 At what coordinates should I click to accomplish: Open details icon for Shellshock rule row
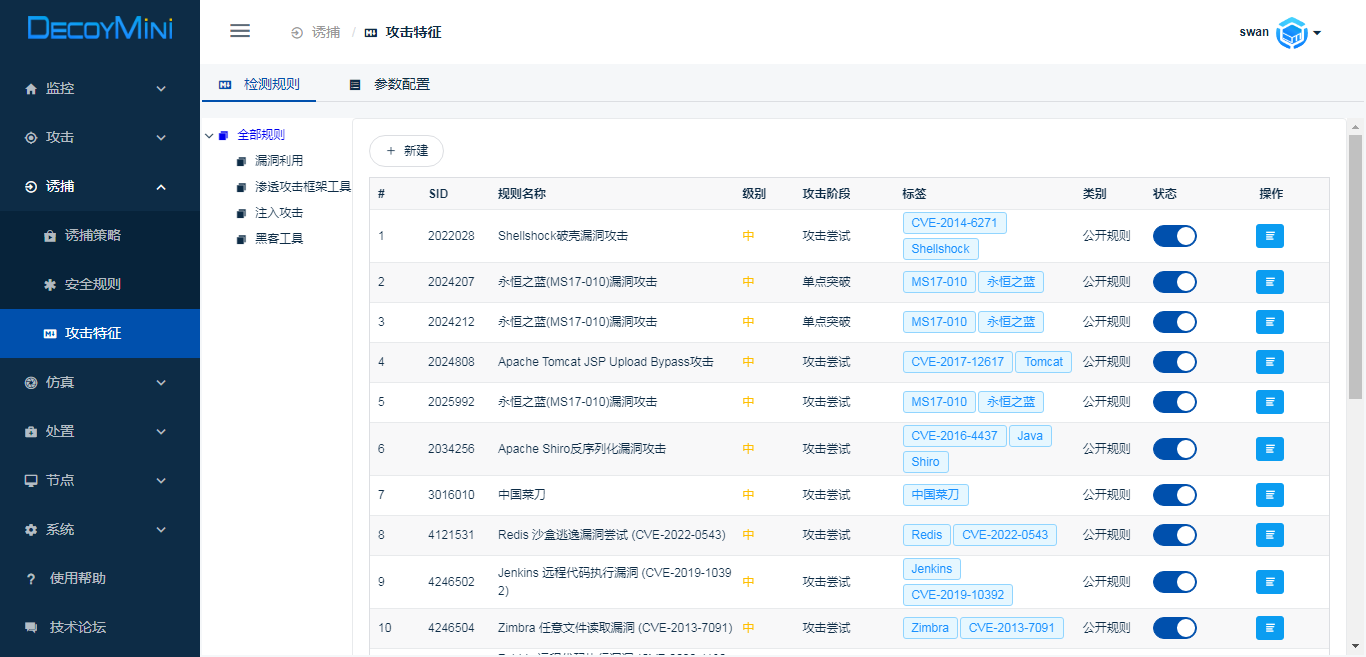[x=1269, y=236]
